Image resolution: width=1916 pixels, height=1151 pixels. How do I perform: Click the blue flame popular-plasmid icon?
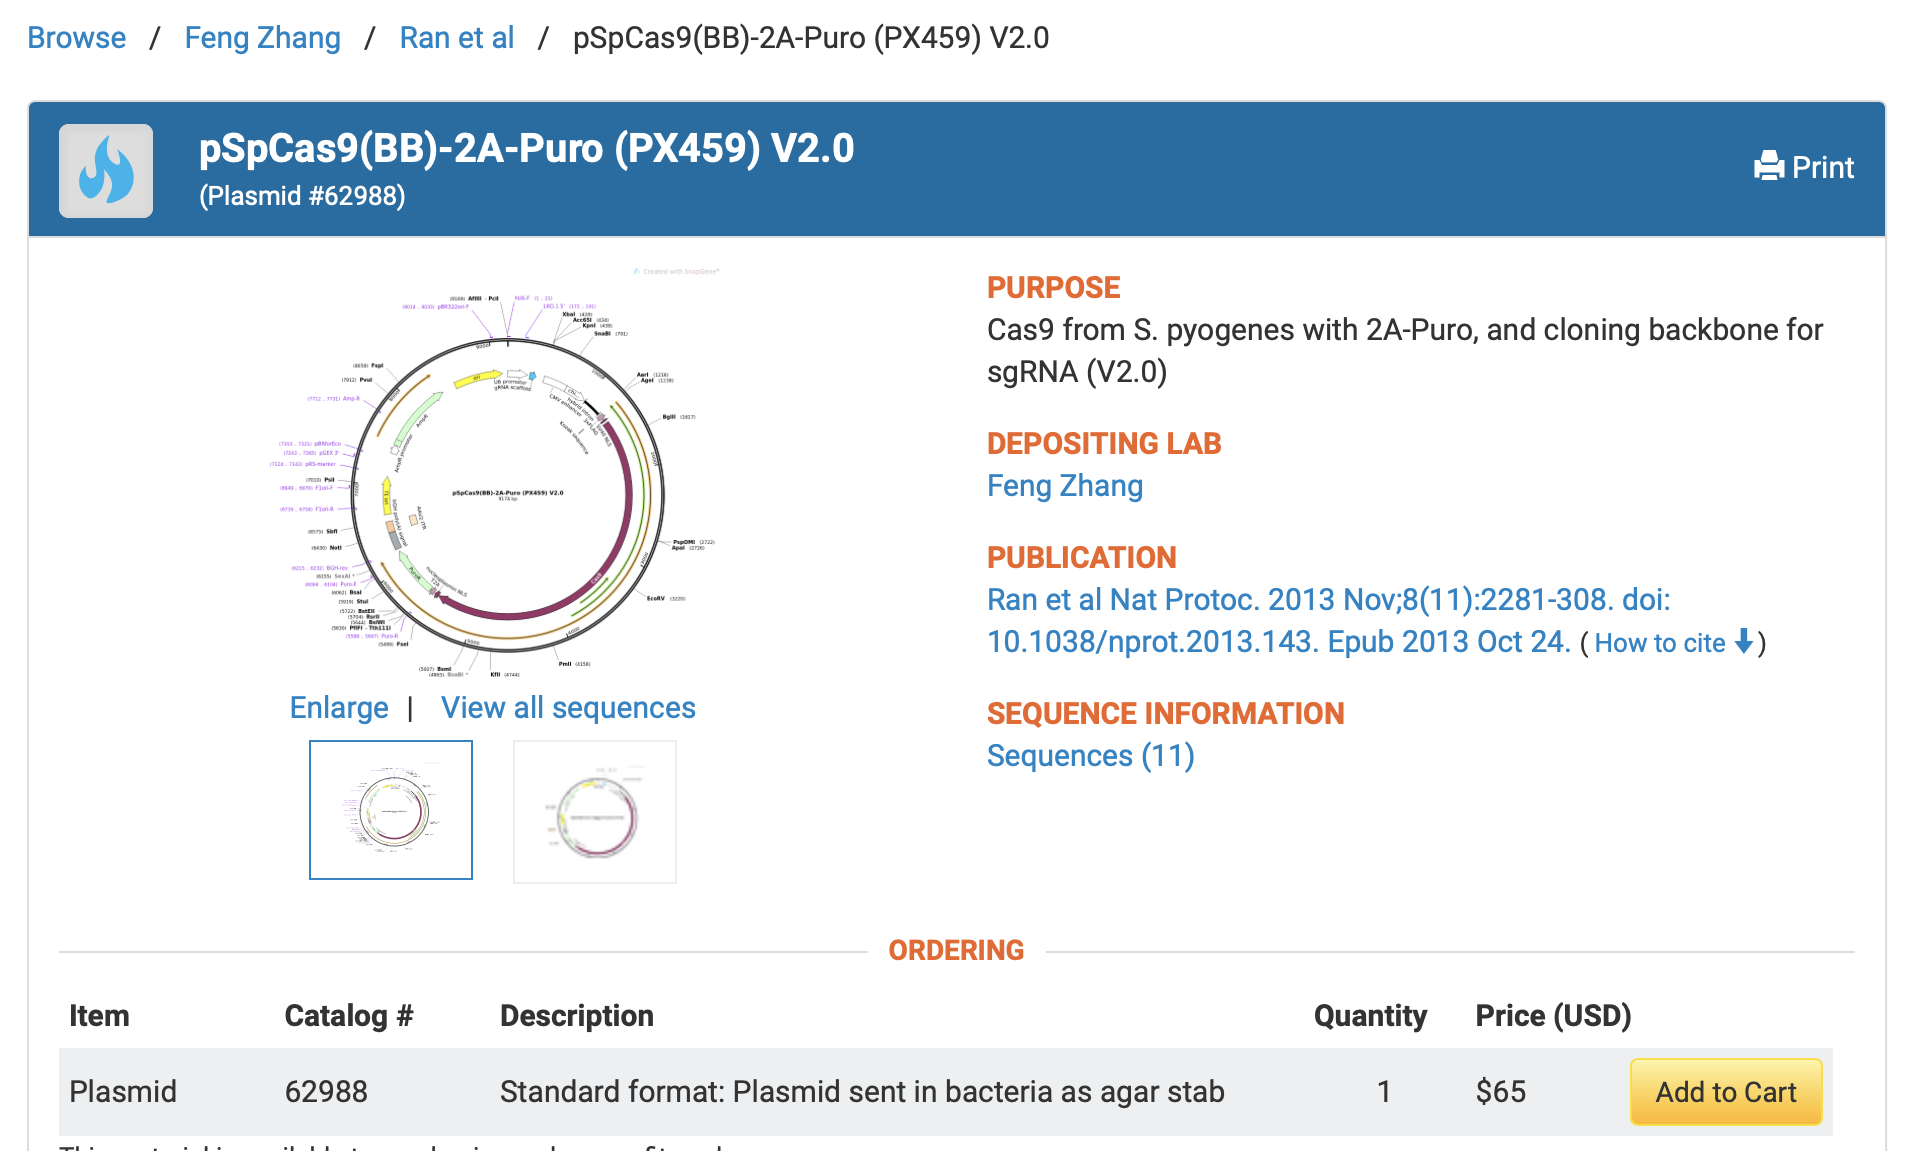click(x=106, y=171)
